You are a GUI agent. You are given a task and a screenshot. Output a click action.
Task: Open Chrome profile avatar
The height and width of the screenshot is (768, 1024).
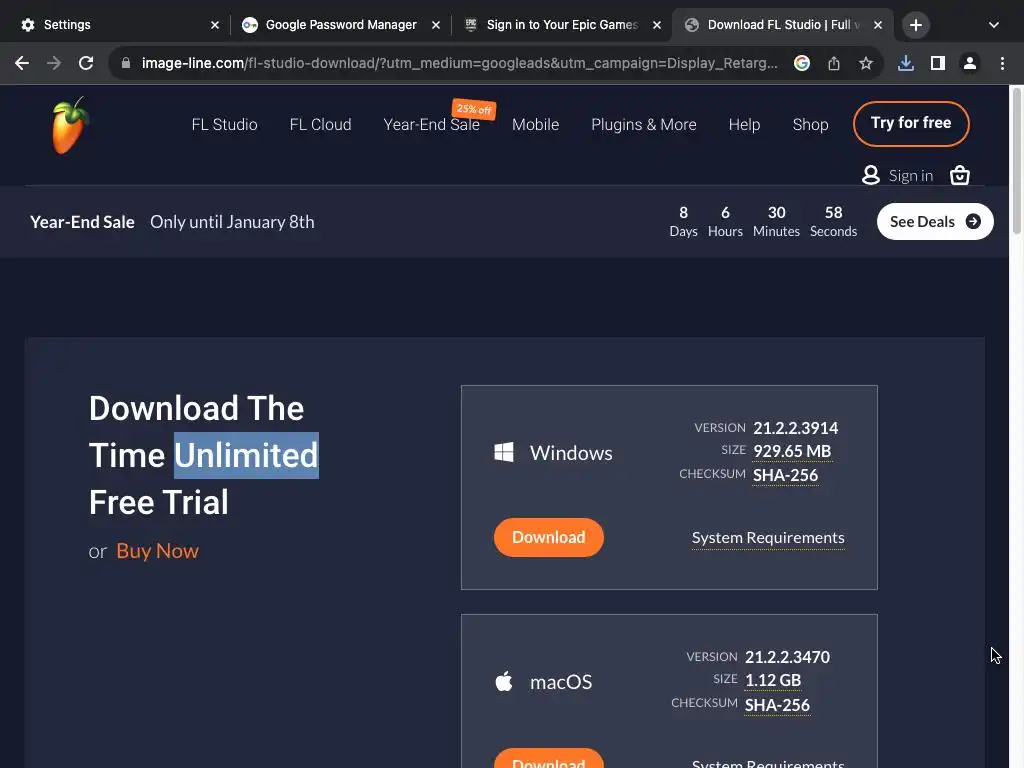(x=970, y=63)
